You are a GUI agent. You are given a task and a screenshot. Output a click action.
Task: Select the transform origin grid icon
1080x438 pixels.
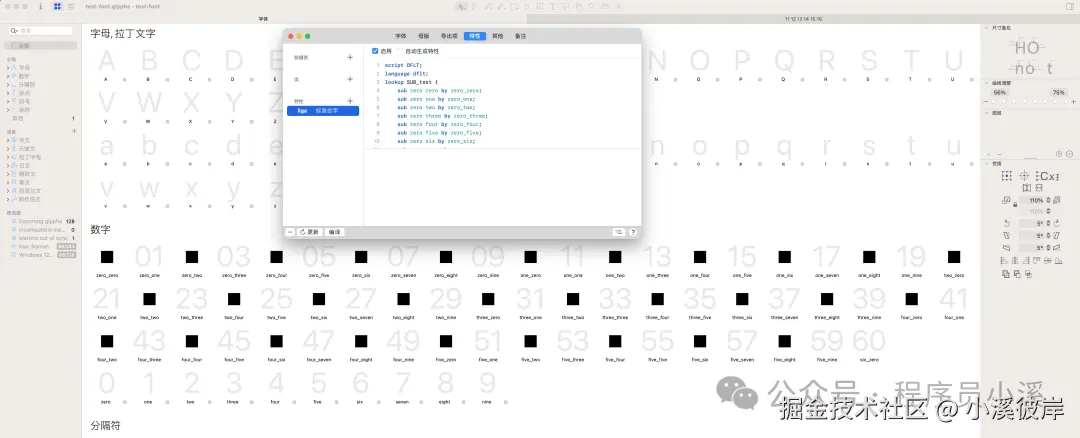(1006, 176)
